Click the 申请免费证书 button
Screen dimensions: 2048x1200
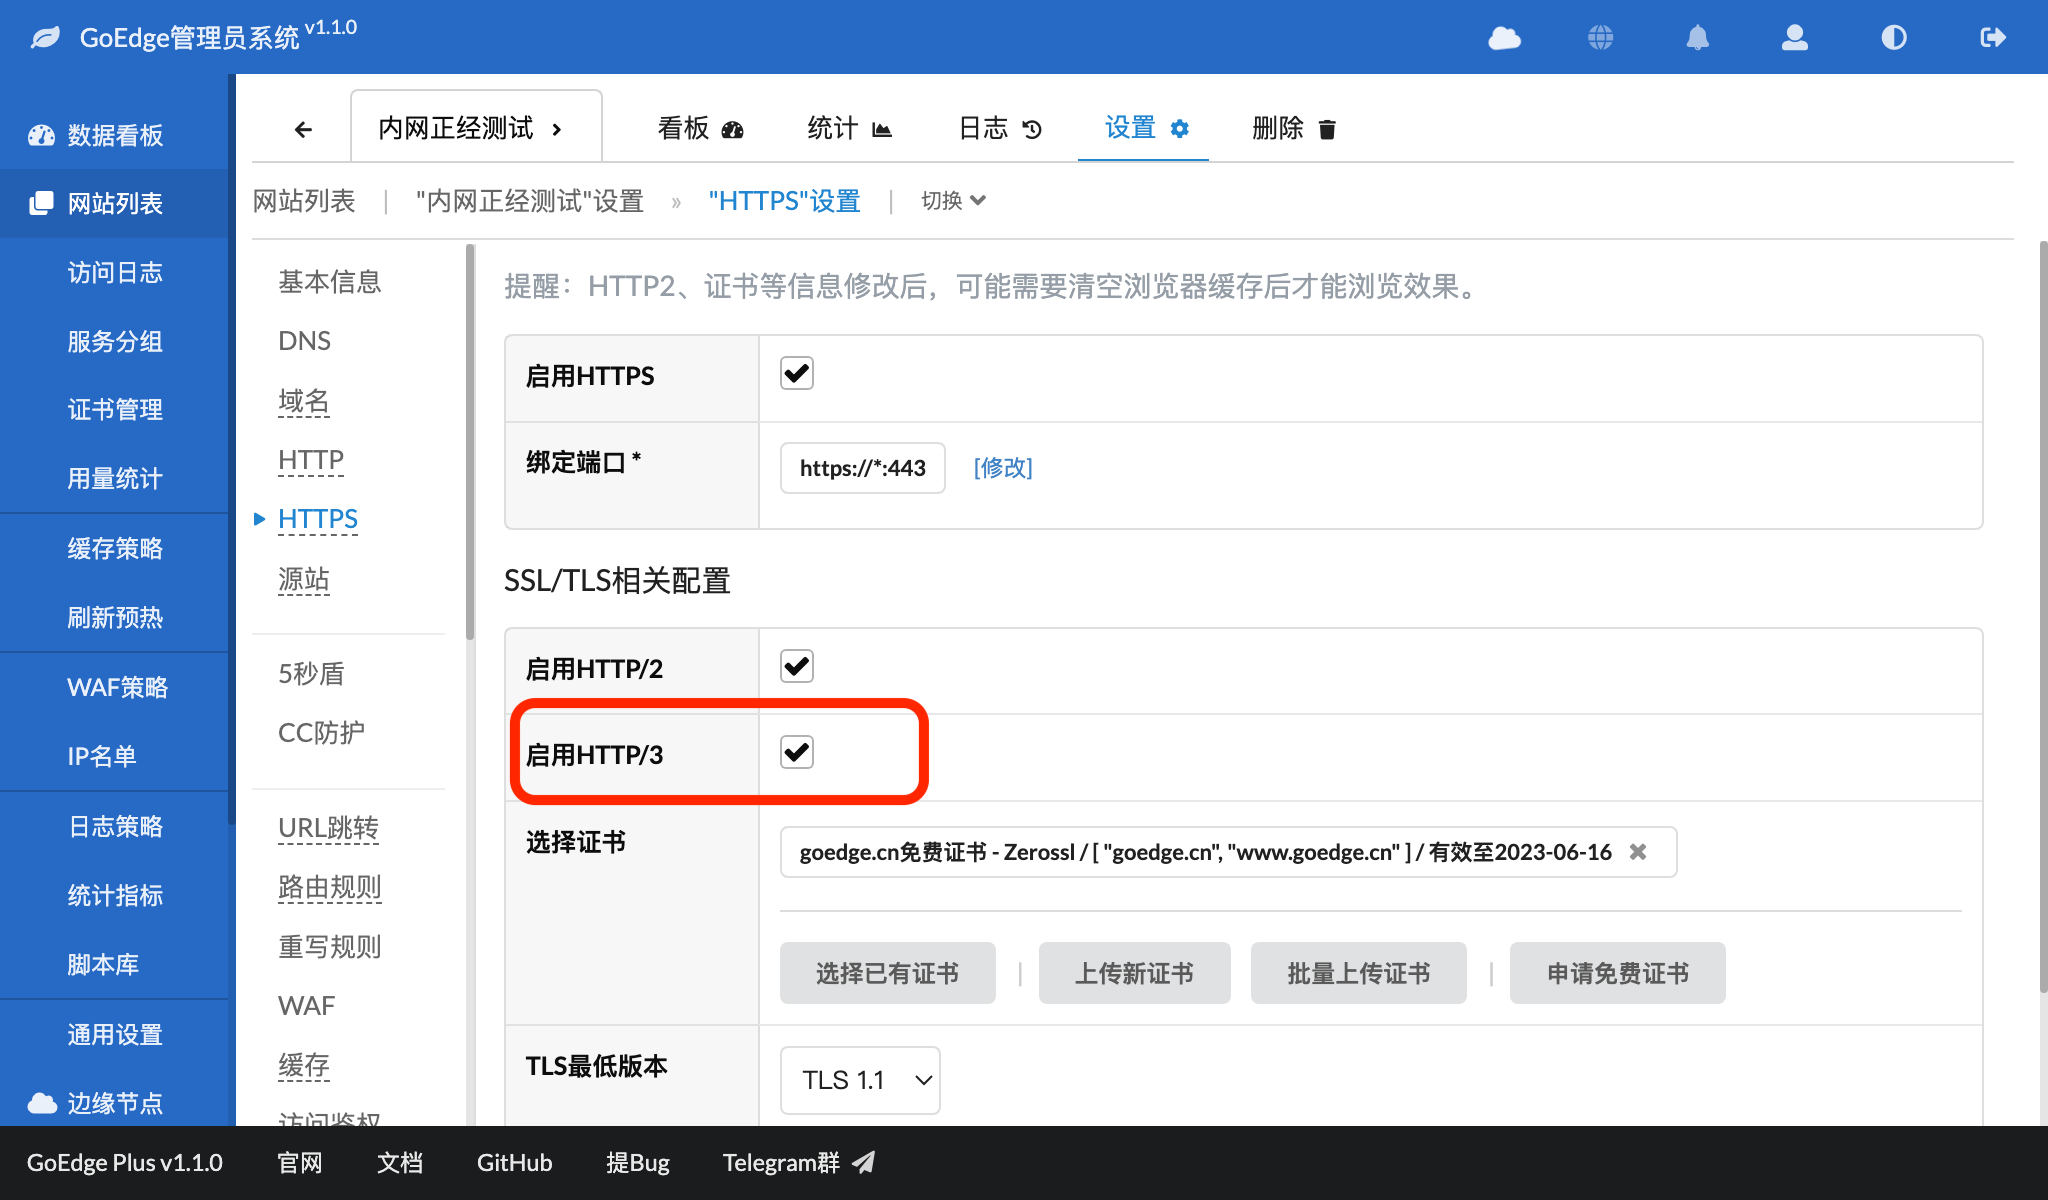[x=1617, y=972]
